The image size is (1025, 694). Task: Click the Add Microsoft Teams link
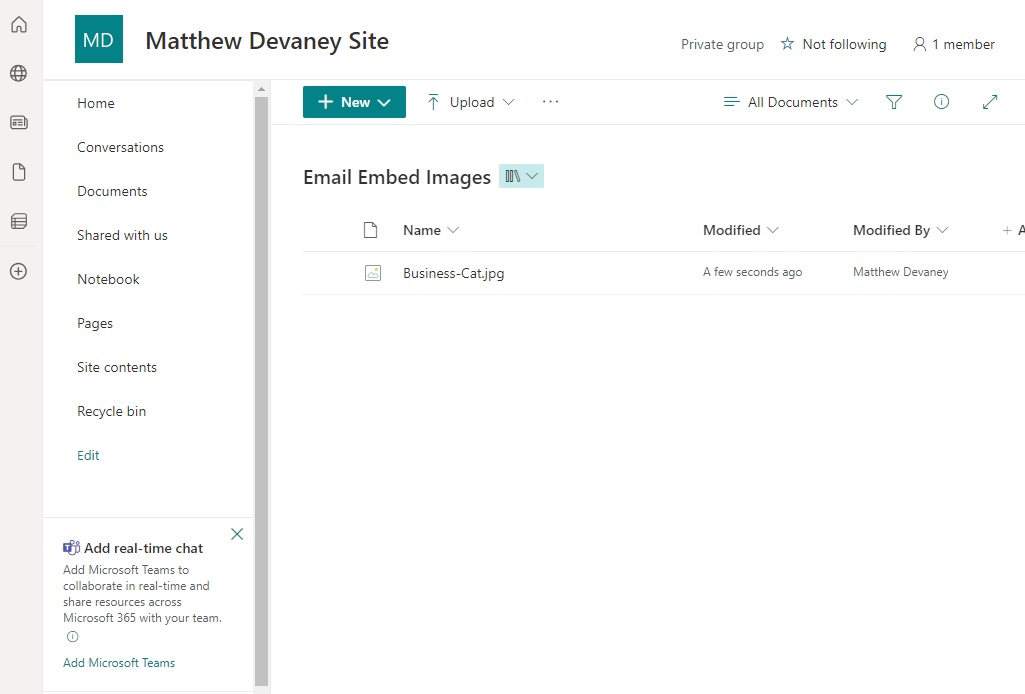[119, 663]
